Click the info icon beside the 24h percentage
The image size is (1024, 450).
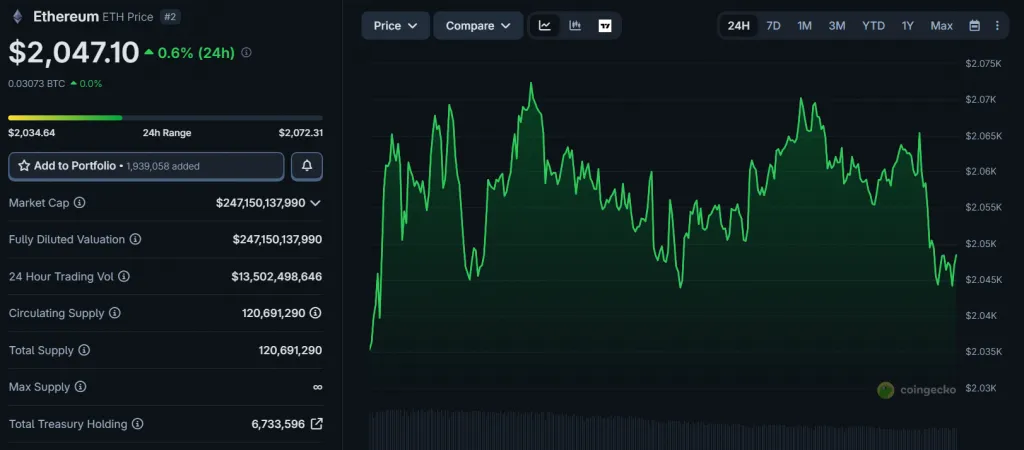coord(246,52)
